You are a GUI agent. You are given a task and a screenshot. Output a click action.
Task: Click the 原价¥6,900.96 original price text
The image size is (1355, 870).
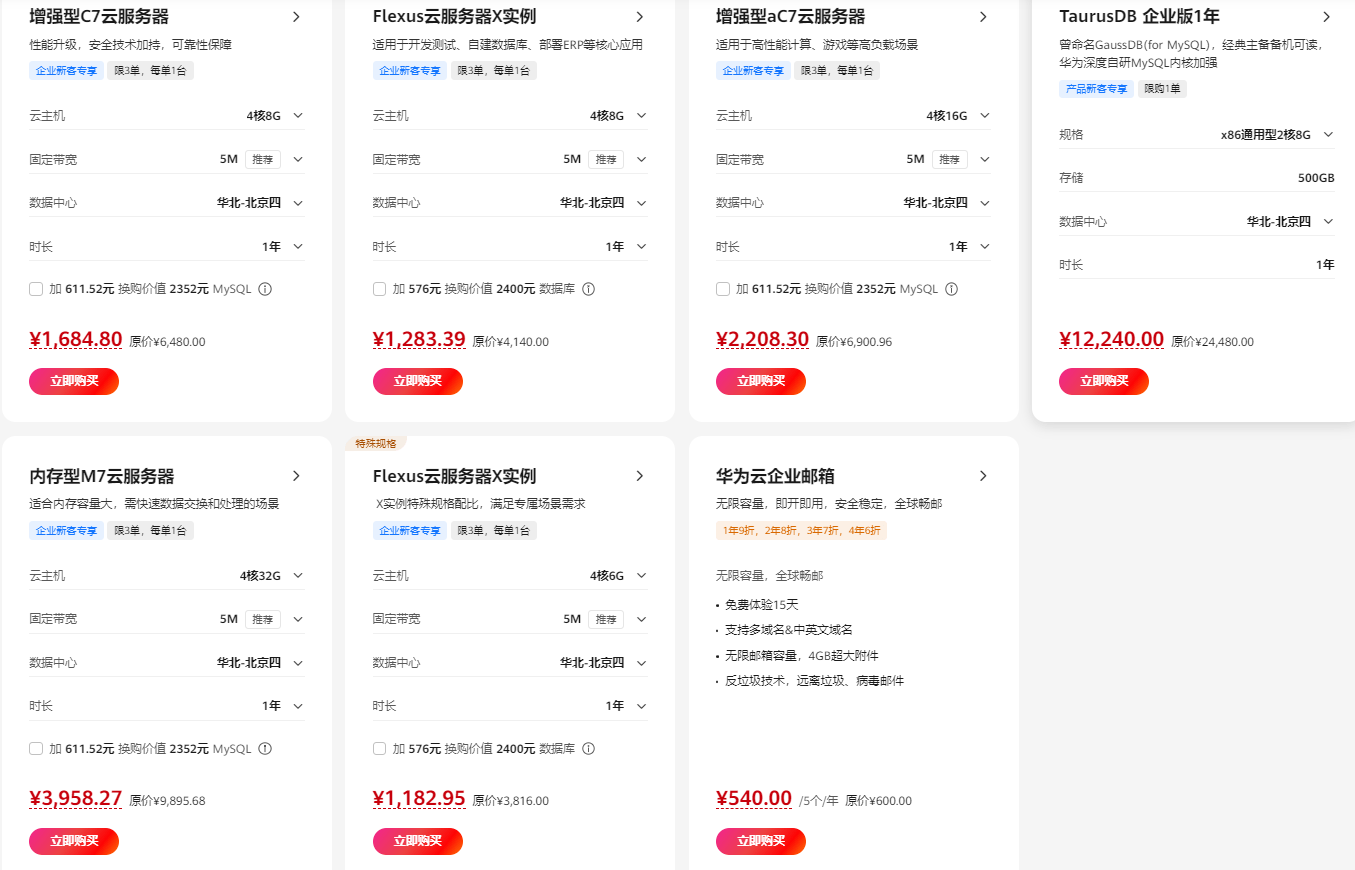[x=854, y=342]
